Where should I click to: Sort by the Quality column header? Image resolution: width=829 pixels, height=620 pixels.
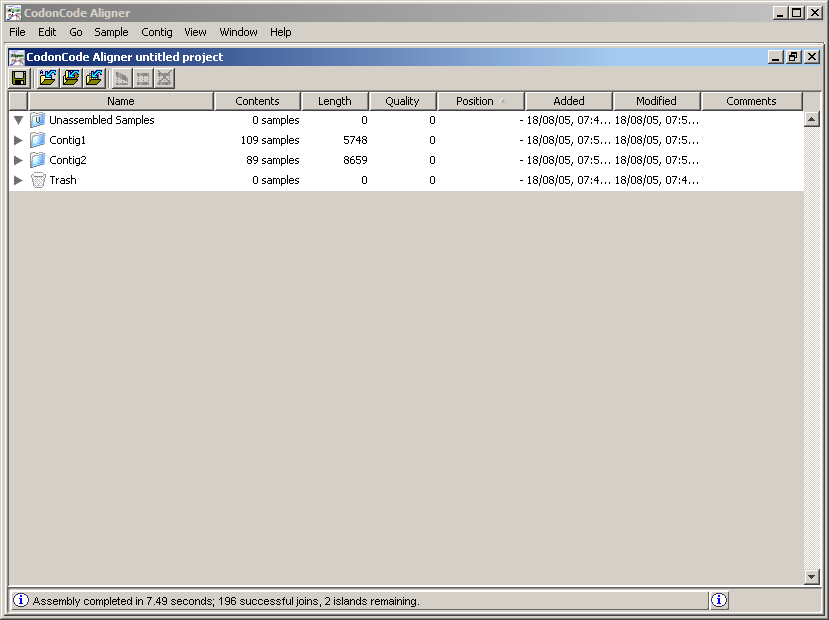pos(402,101)
